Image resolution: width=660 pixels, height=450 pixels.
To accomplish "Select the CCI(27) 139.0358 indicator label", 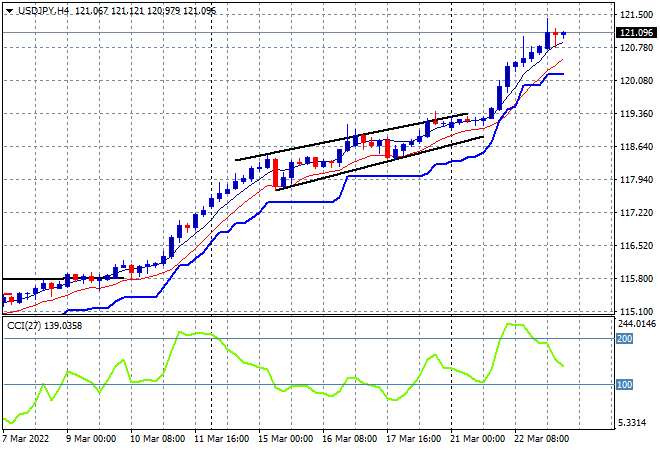I will point(45,326).
